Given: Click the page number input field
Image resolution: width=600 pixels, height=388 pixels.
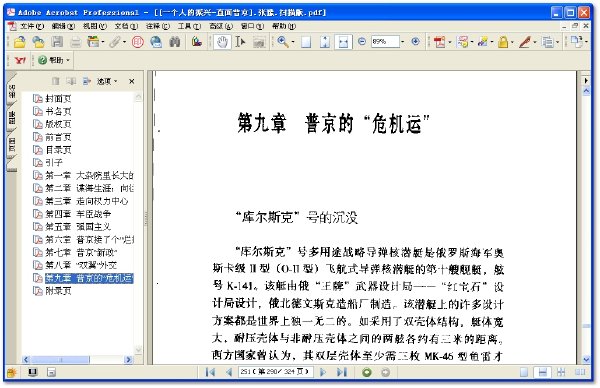Looking at the screenshot, I should (x=276, y=372).
